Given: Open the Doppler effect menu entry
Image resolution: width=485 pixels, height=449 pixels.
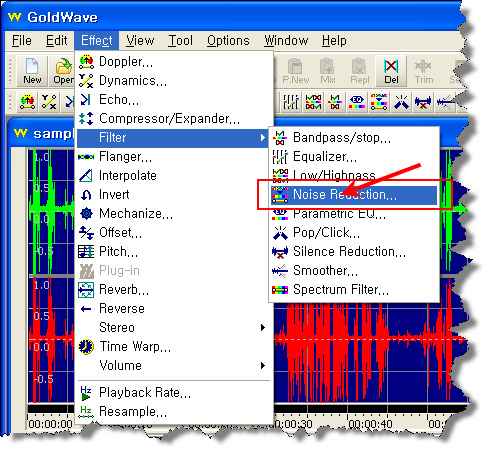Looking at the screenshot, I should [175, 61].
